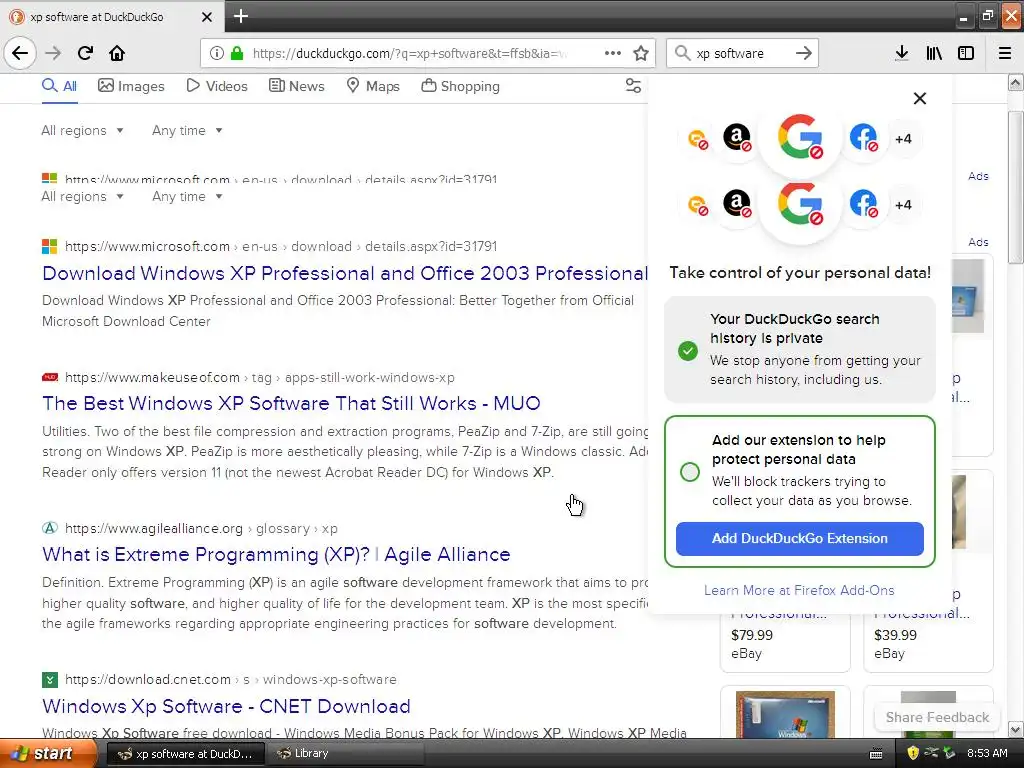
Task: Switch to the Images tab
Action: click(x=131, y=86)
